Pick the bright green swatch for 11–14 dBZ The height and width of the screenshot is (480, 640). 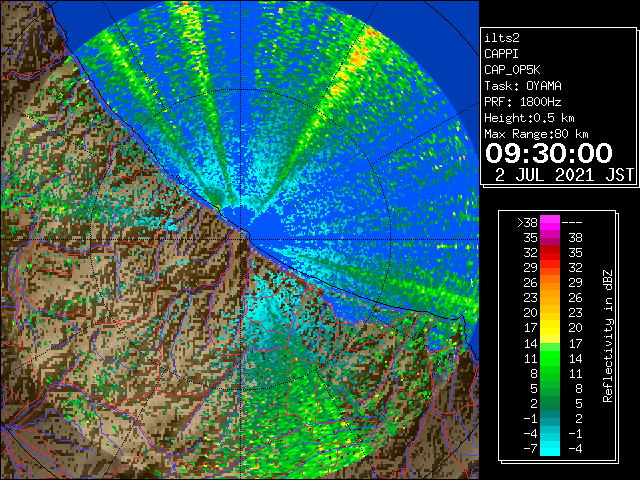(x=550, y=358)
